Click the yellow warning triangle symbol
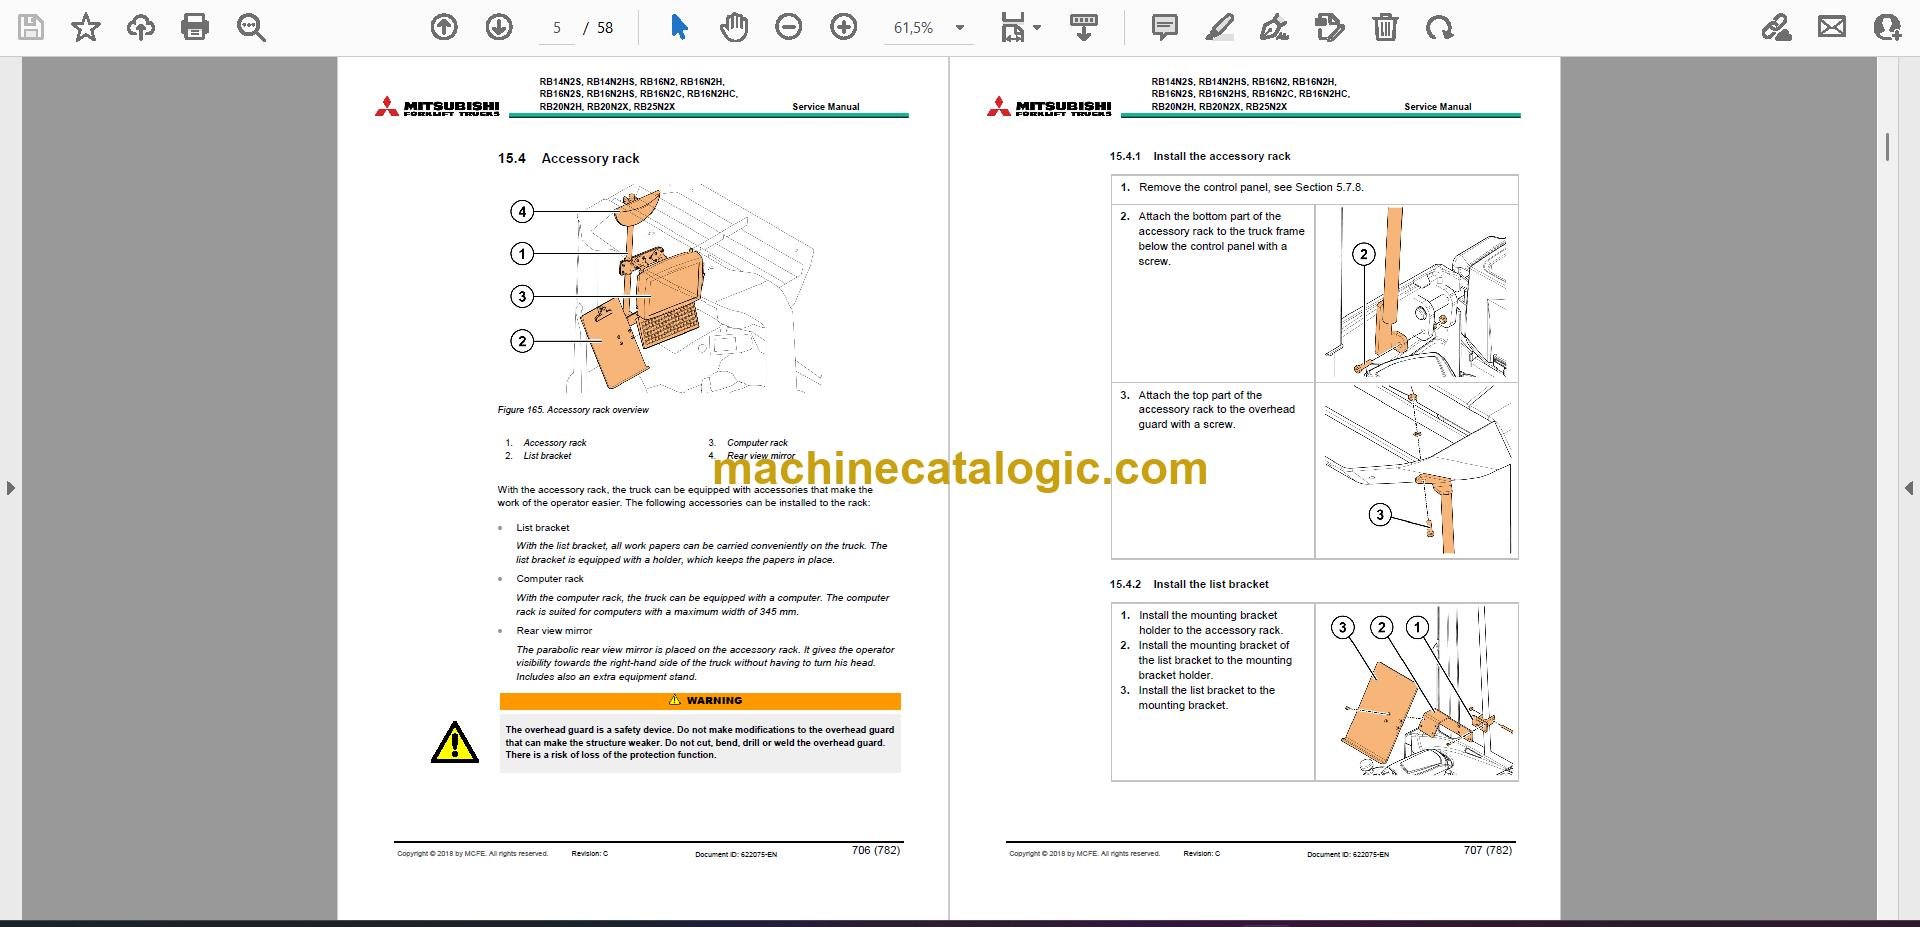1920x927 pixels. point(454,742)
